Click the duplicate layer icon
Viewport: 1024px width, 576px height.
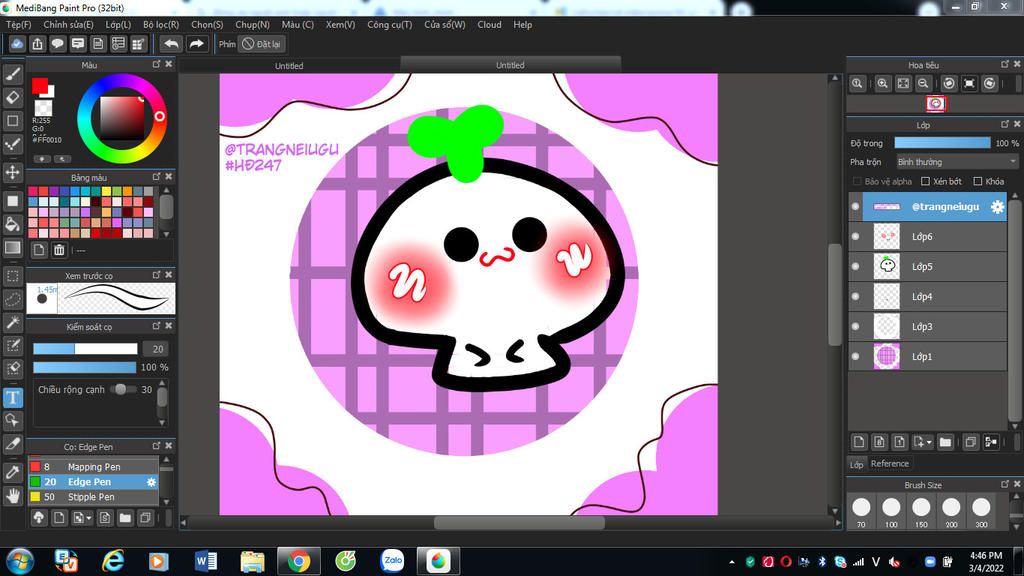coord(970,442)
